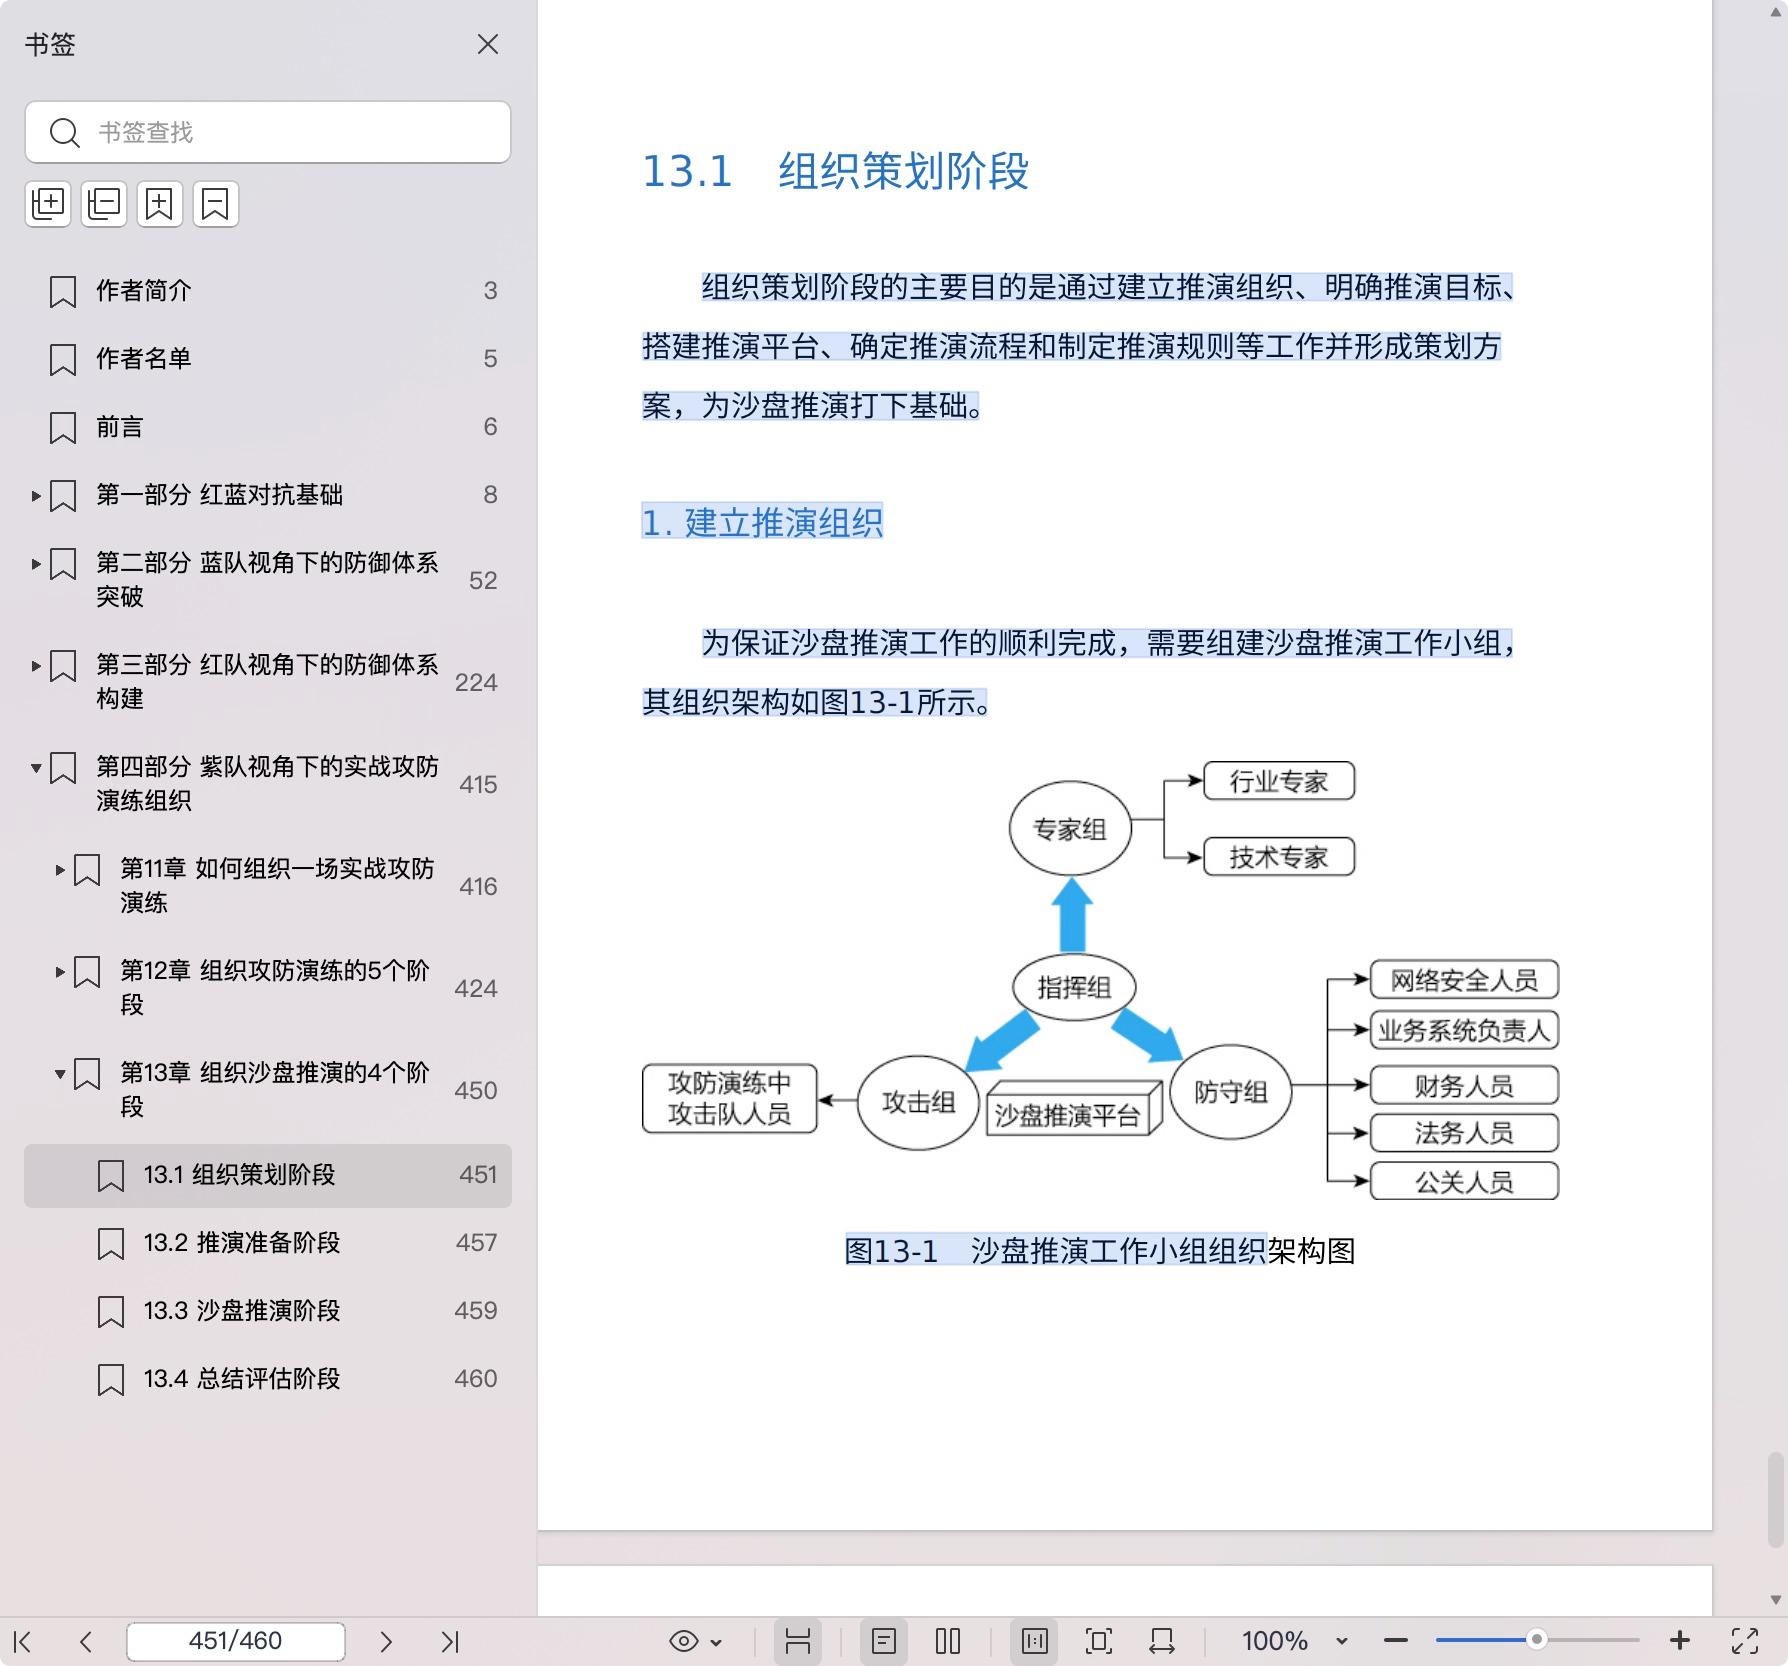Image resolution: width=1788 pixels, height=1666 pixels.
Task: Collapse 第13章 组织沙盘推演的4个阶段
Action: (x=60, y=1074)
